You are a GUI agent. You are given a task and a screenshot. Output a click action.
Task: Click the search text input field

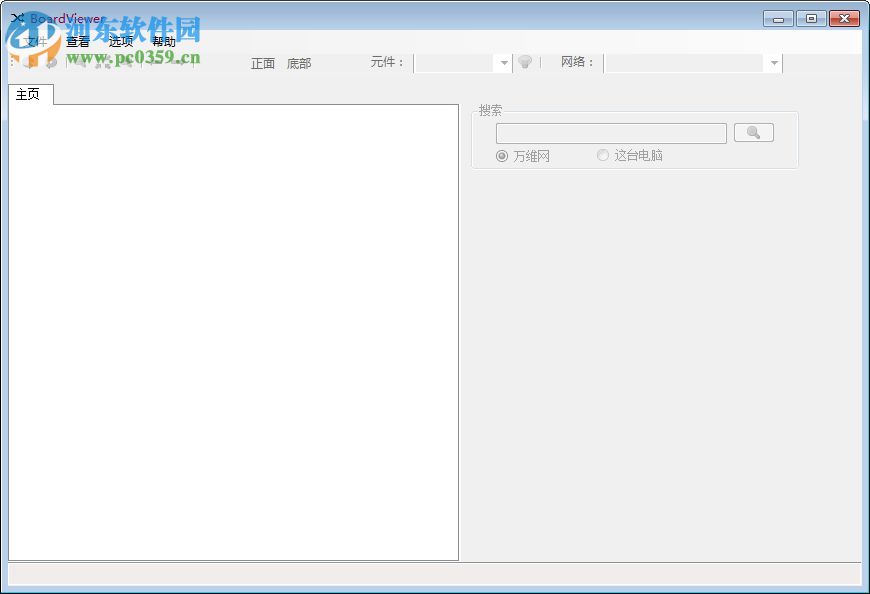(x=610, y=132)
